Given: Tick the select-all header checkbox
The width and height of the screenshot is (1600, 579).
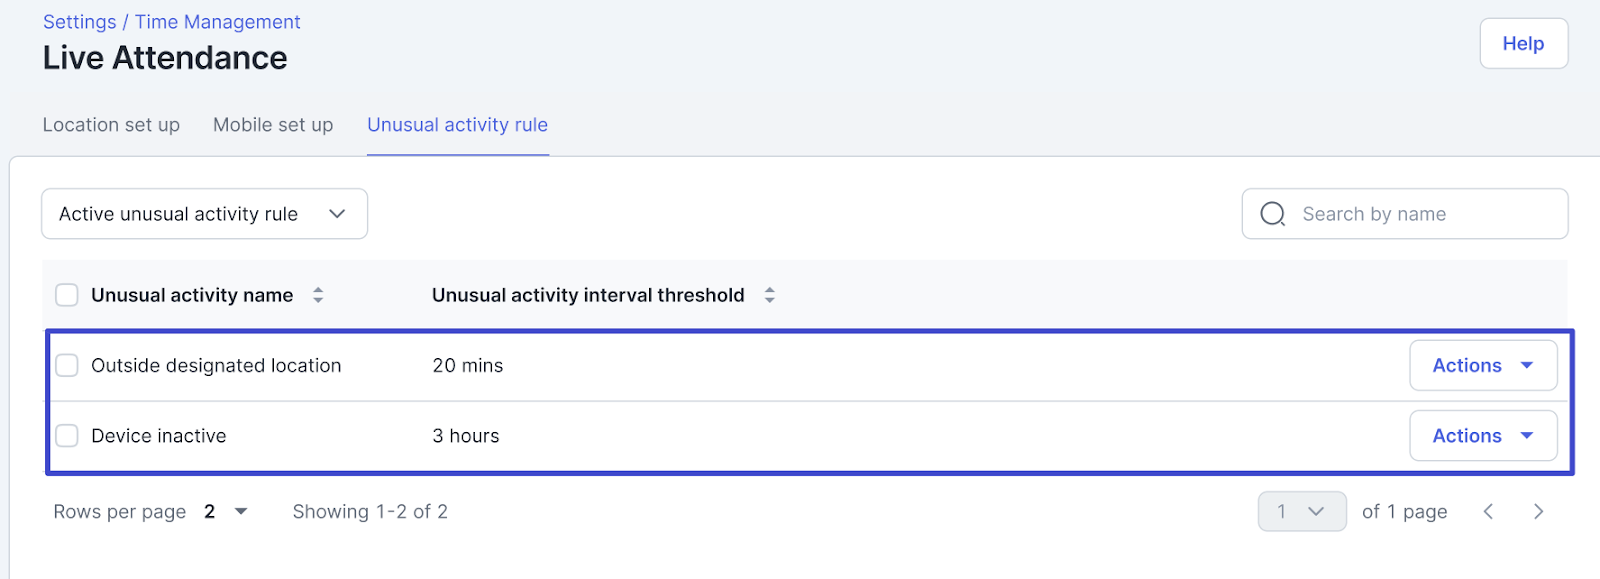Looking at the screenshot, I should tap(67, 295).
